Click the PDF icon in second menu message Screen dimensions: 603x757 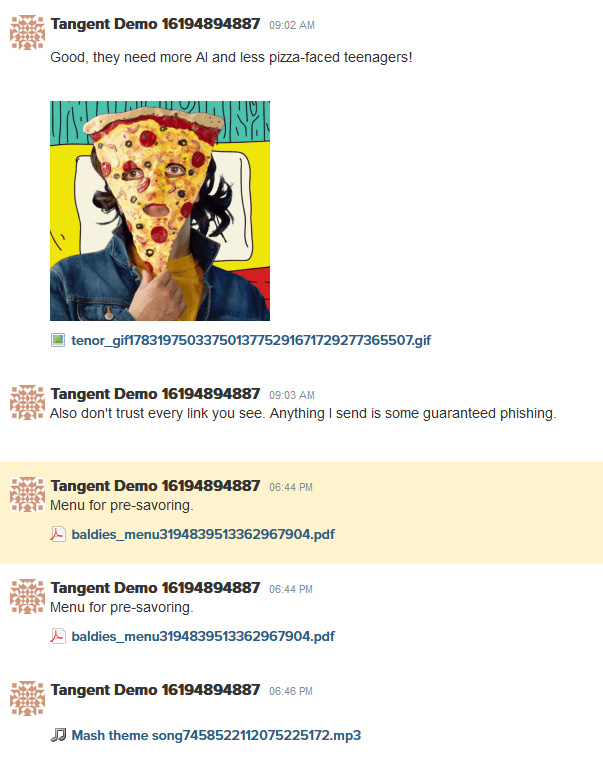[58, 636]
